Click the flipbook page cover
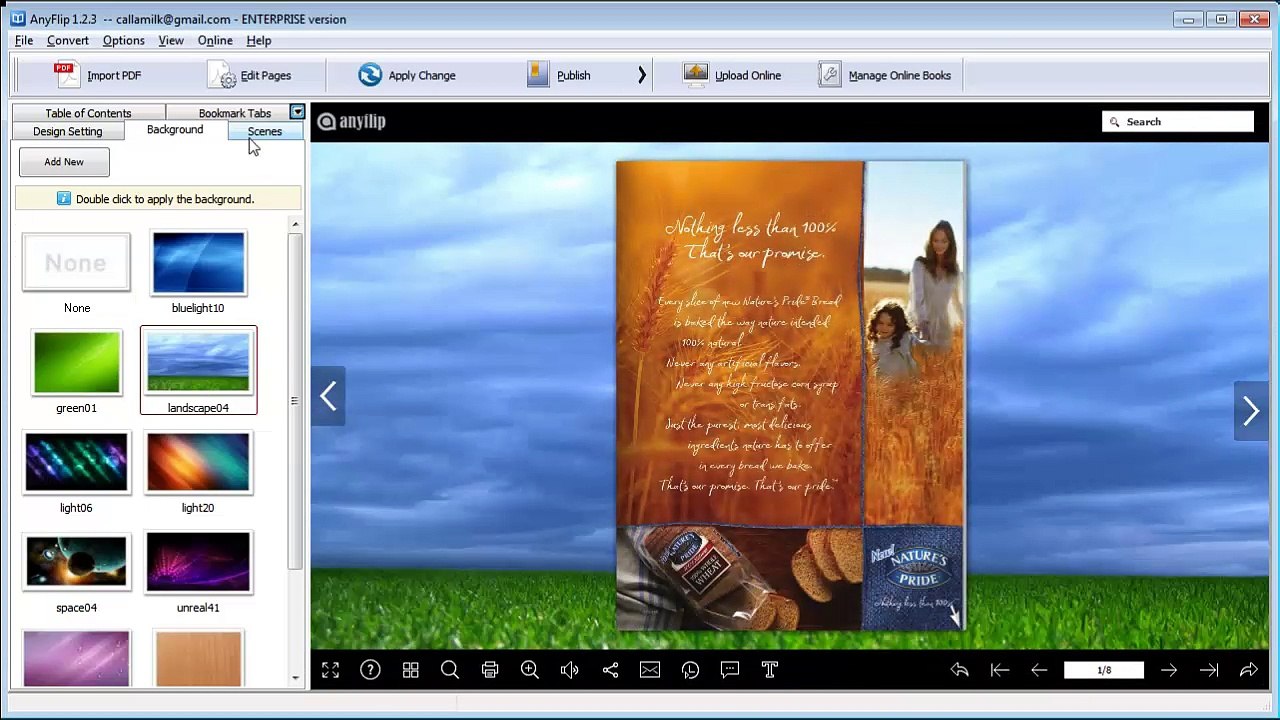 [x=790, y=396]
